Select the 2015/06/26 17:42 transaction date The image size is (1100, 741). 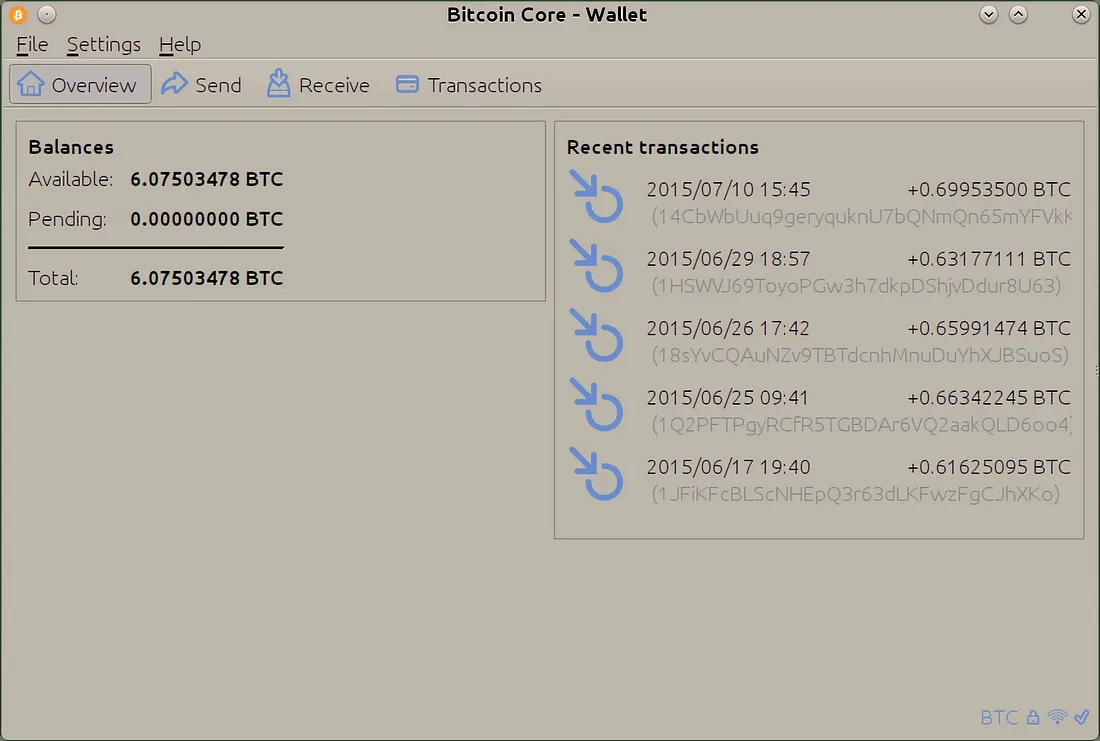pos(728,328)
